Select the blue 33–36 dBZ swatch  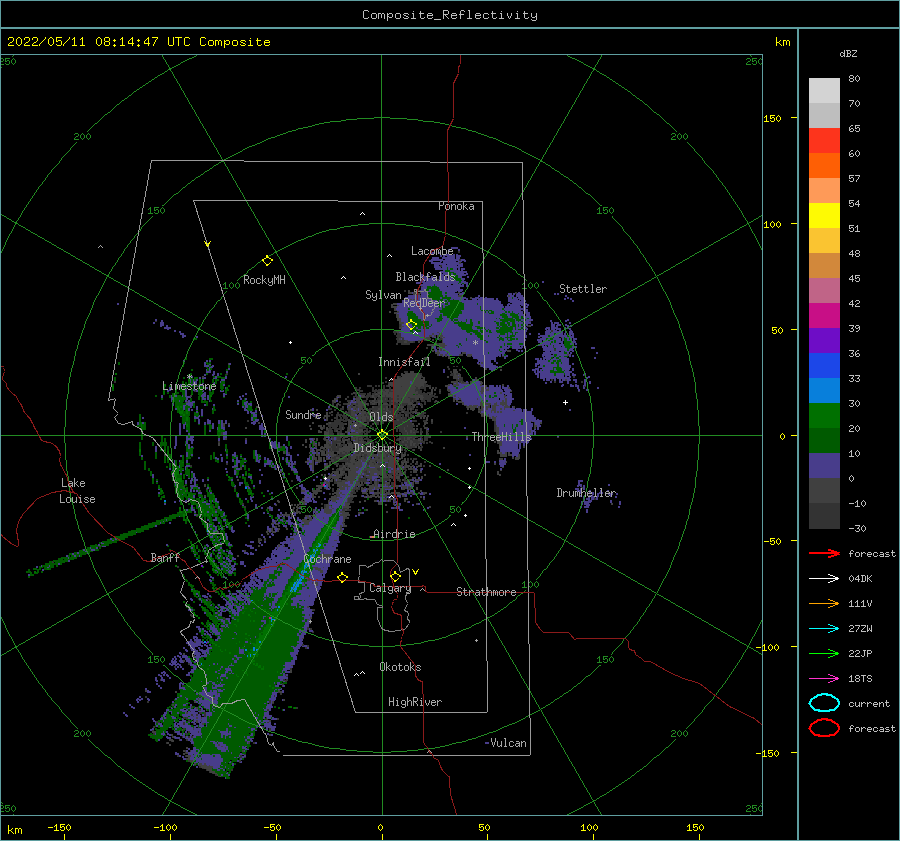824,366
